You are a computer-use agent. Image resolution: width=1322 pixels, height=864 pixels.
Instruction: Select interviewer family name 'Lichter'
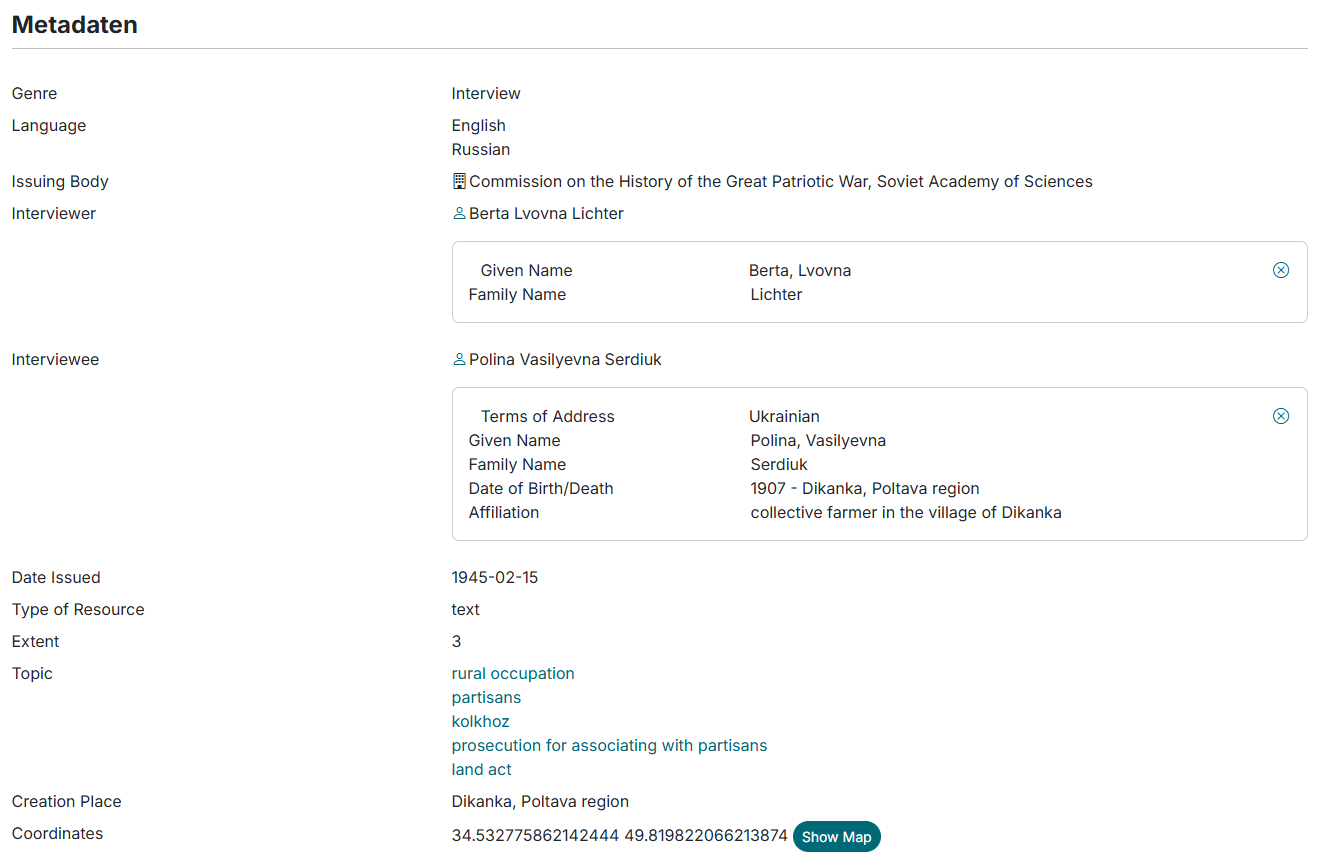click(777, 294)
